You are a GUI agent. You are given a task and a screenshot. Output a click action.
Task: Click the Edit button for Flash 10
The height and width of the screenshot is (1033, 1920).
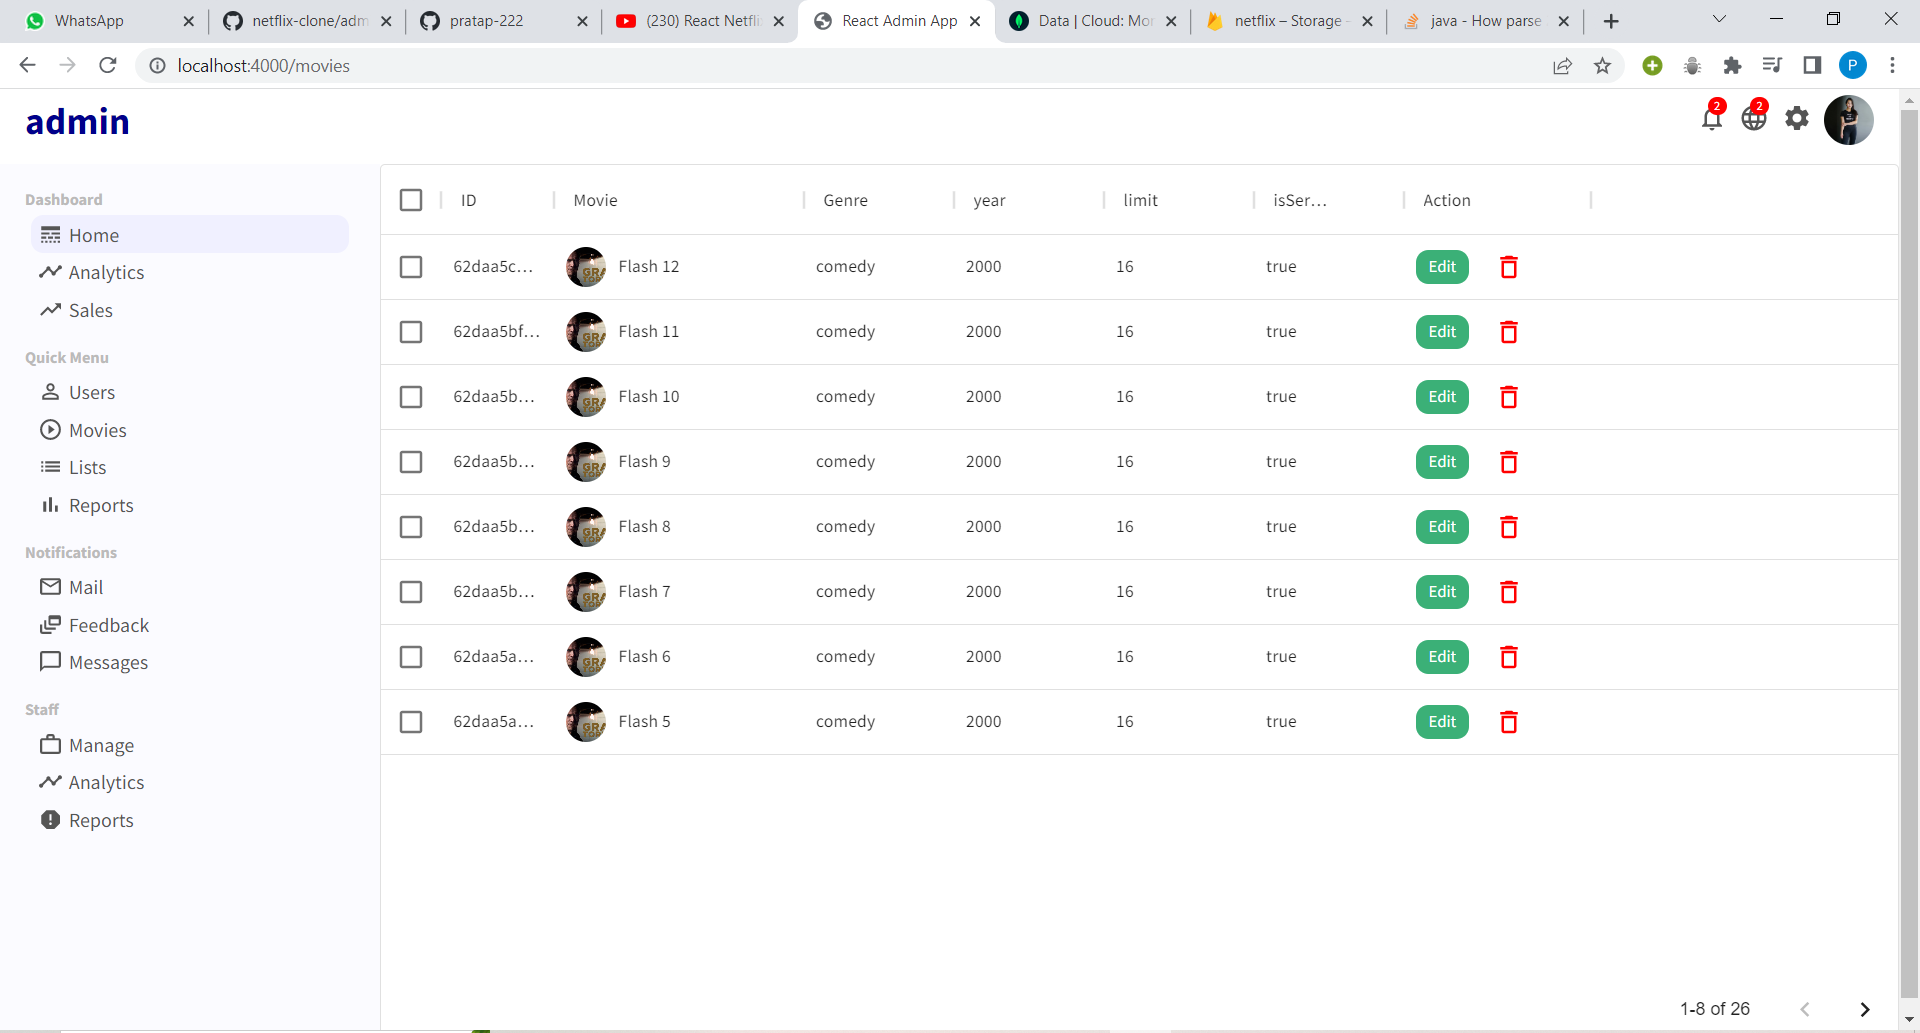[1441, 397]
